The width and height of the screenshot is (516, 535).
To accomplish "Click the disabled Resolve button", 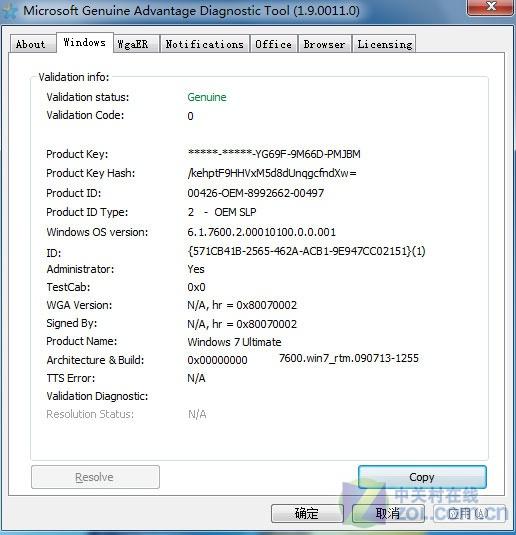I will pyautogui.click(x=95, y=477).
